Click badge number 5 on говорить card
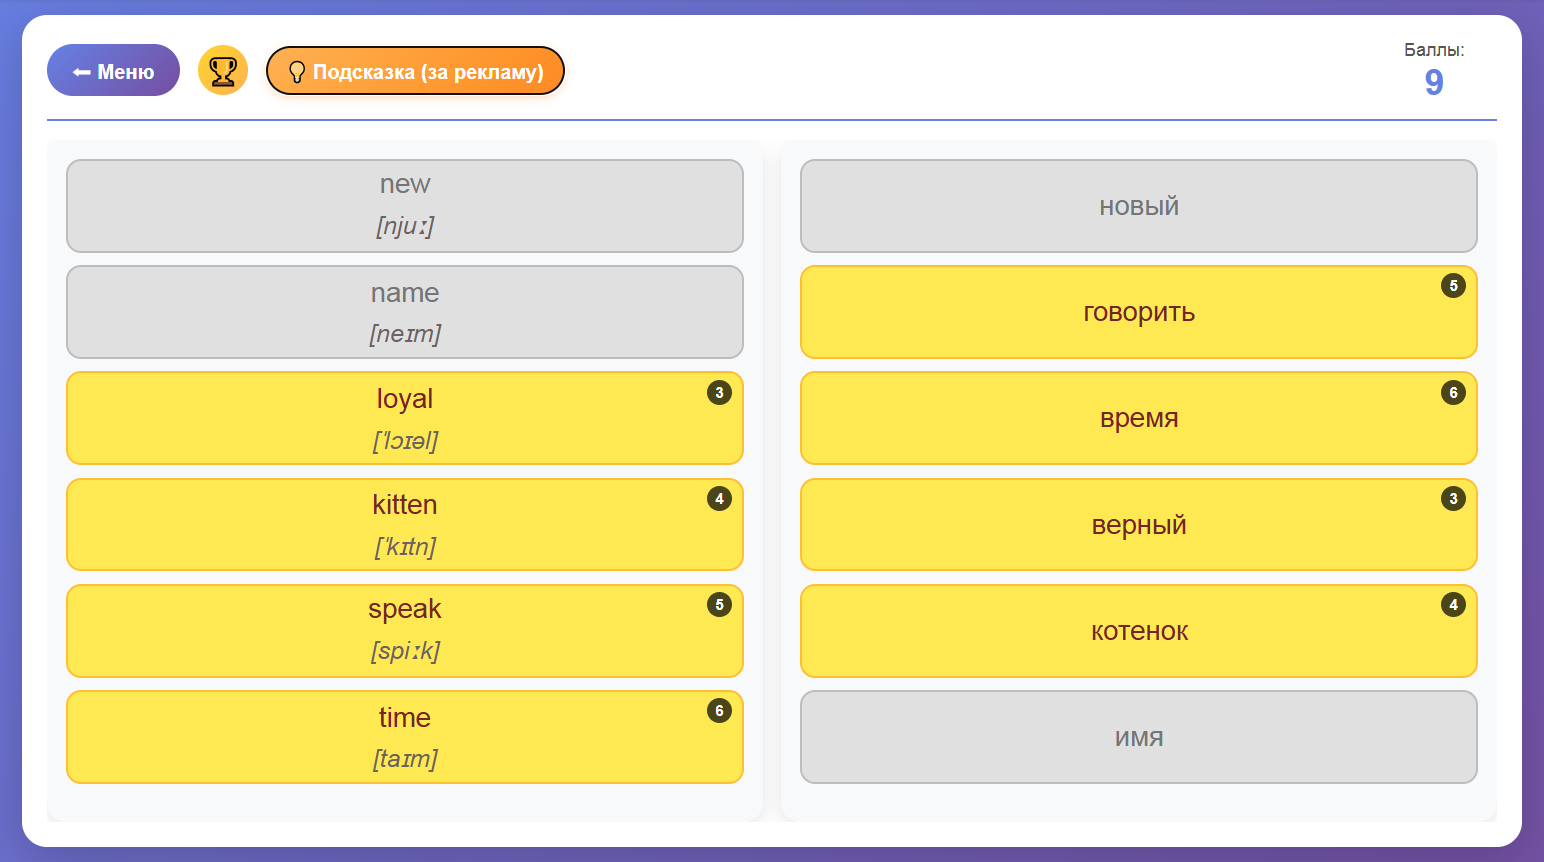 (x=1453, y=286)
